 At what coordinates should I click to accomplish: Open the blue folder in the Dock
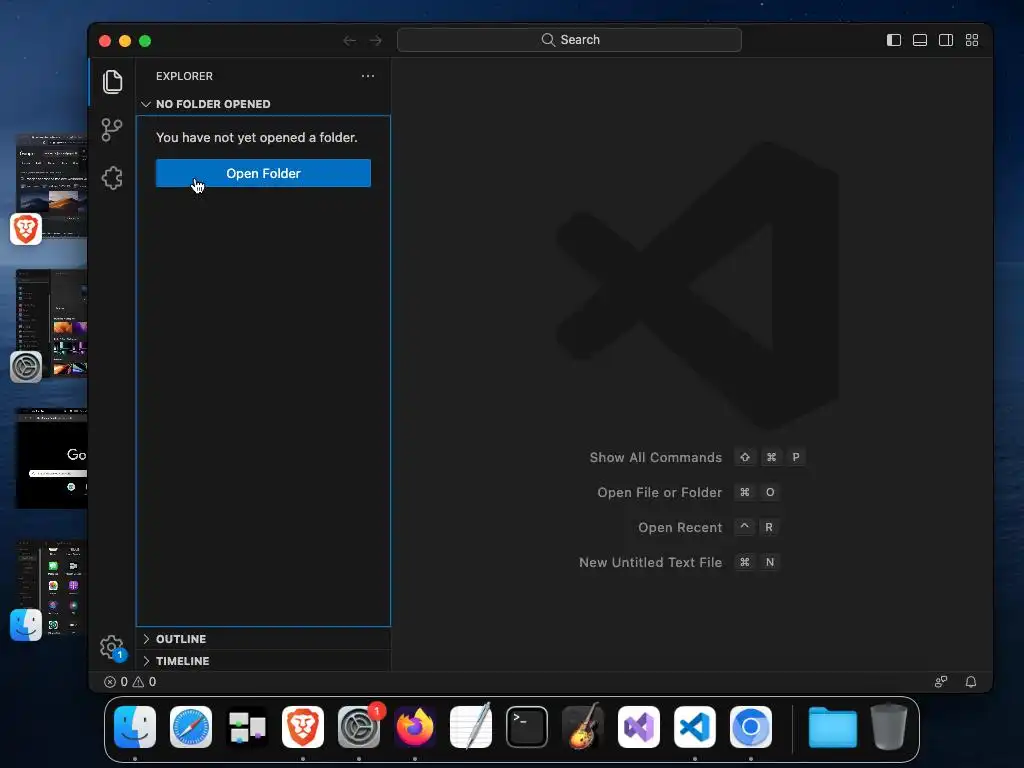pyautogui.click(x=833, y=727)
